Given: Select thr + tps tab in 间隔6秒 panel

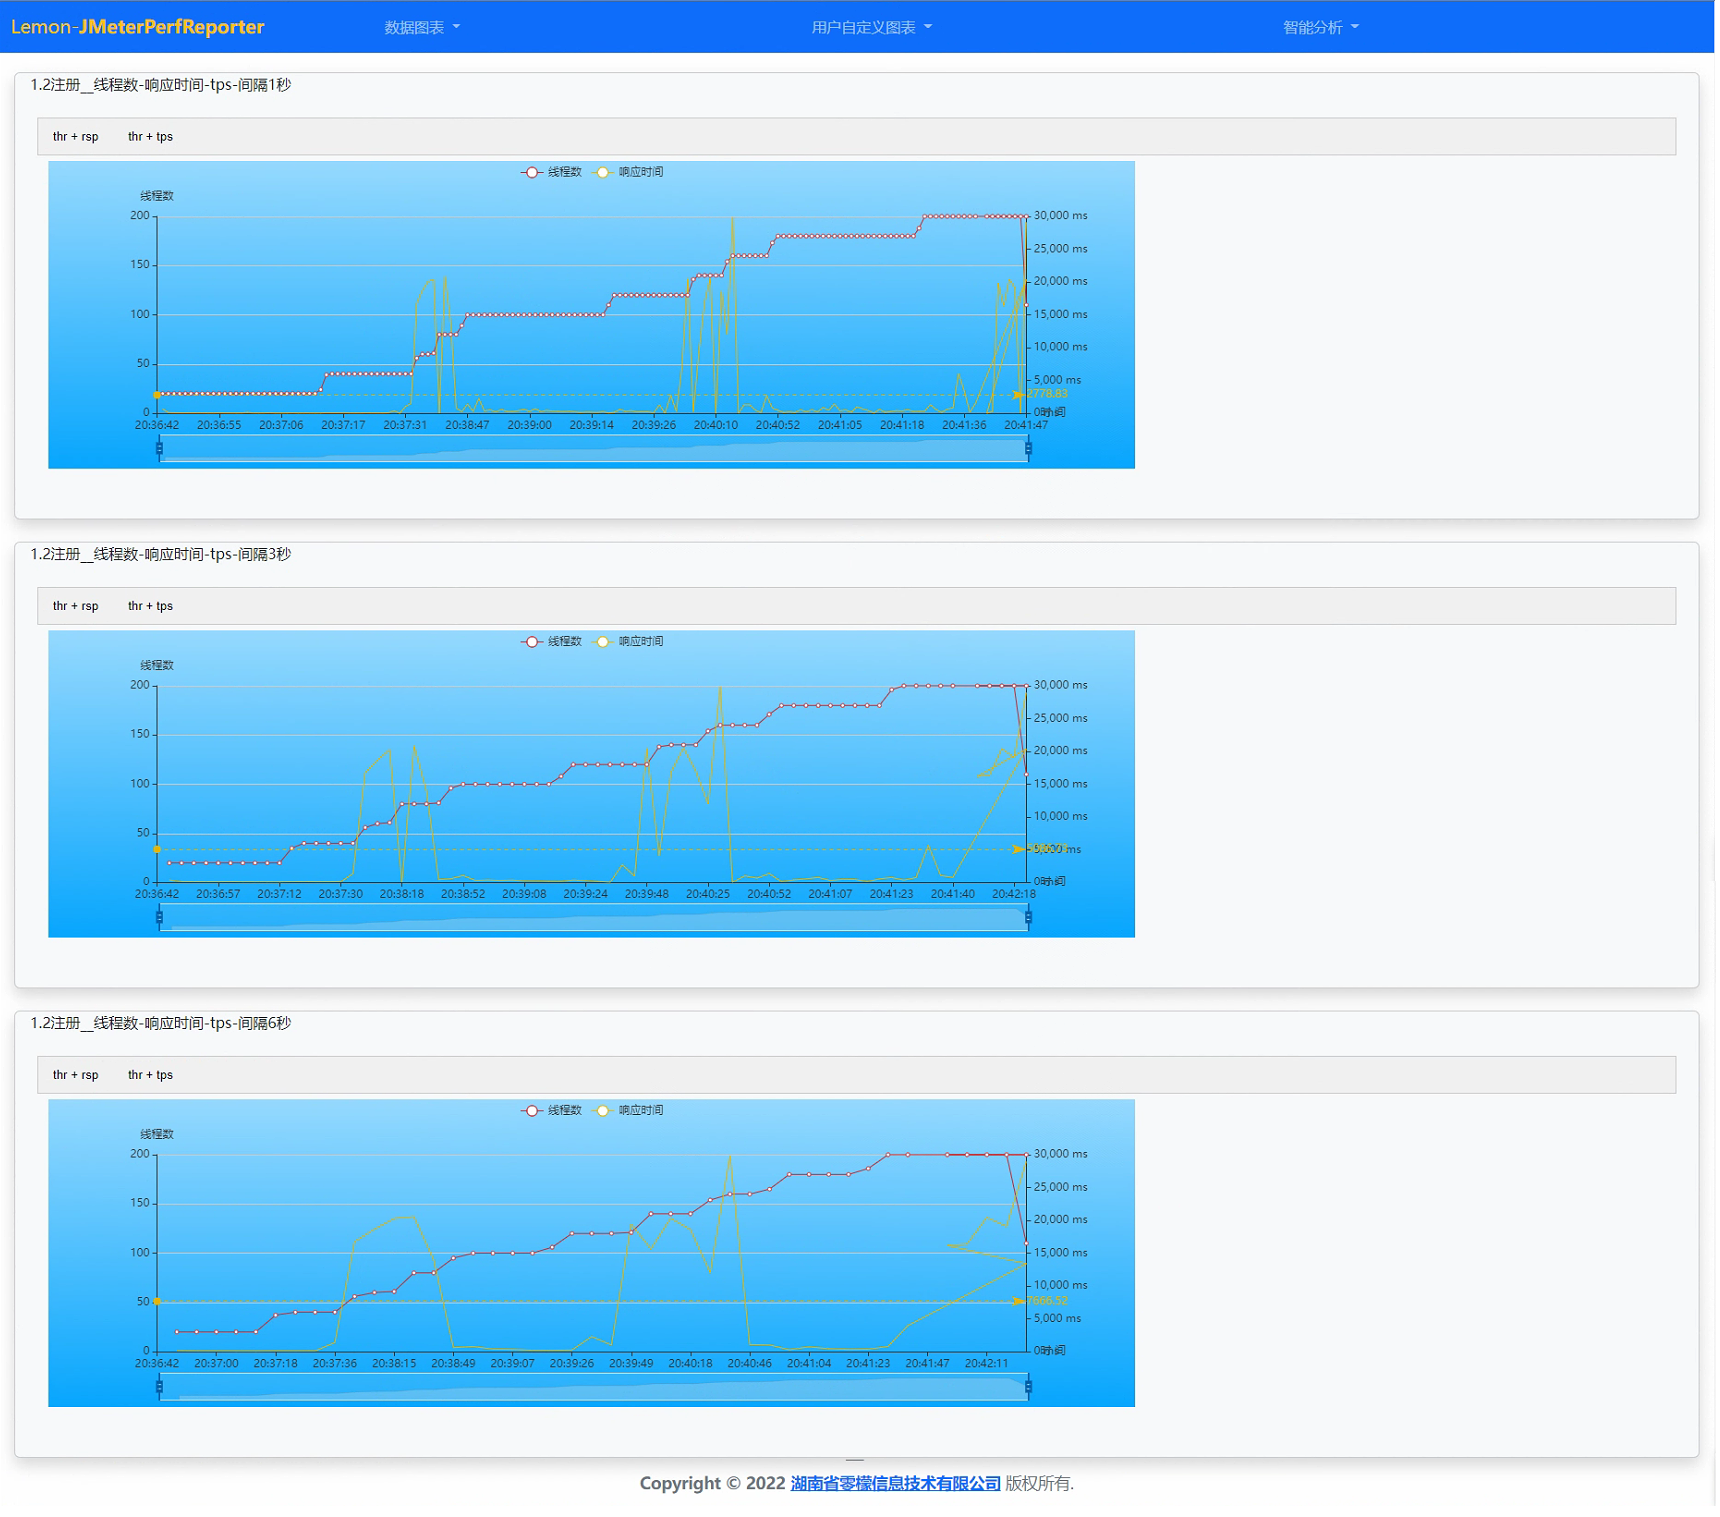Looking at the screenshot, I should (x=151, y=1075).
